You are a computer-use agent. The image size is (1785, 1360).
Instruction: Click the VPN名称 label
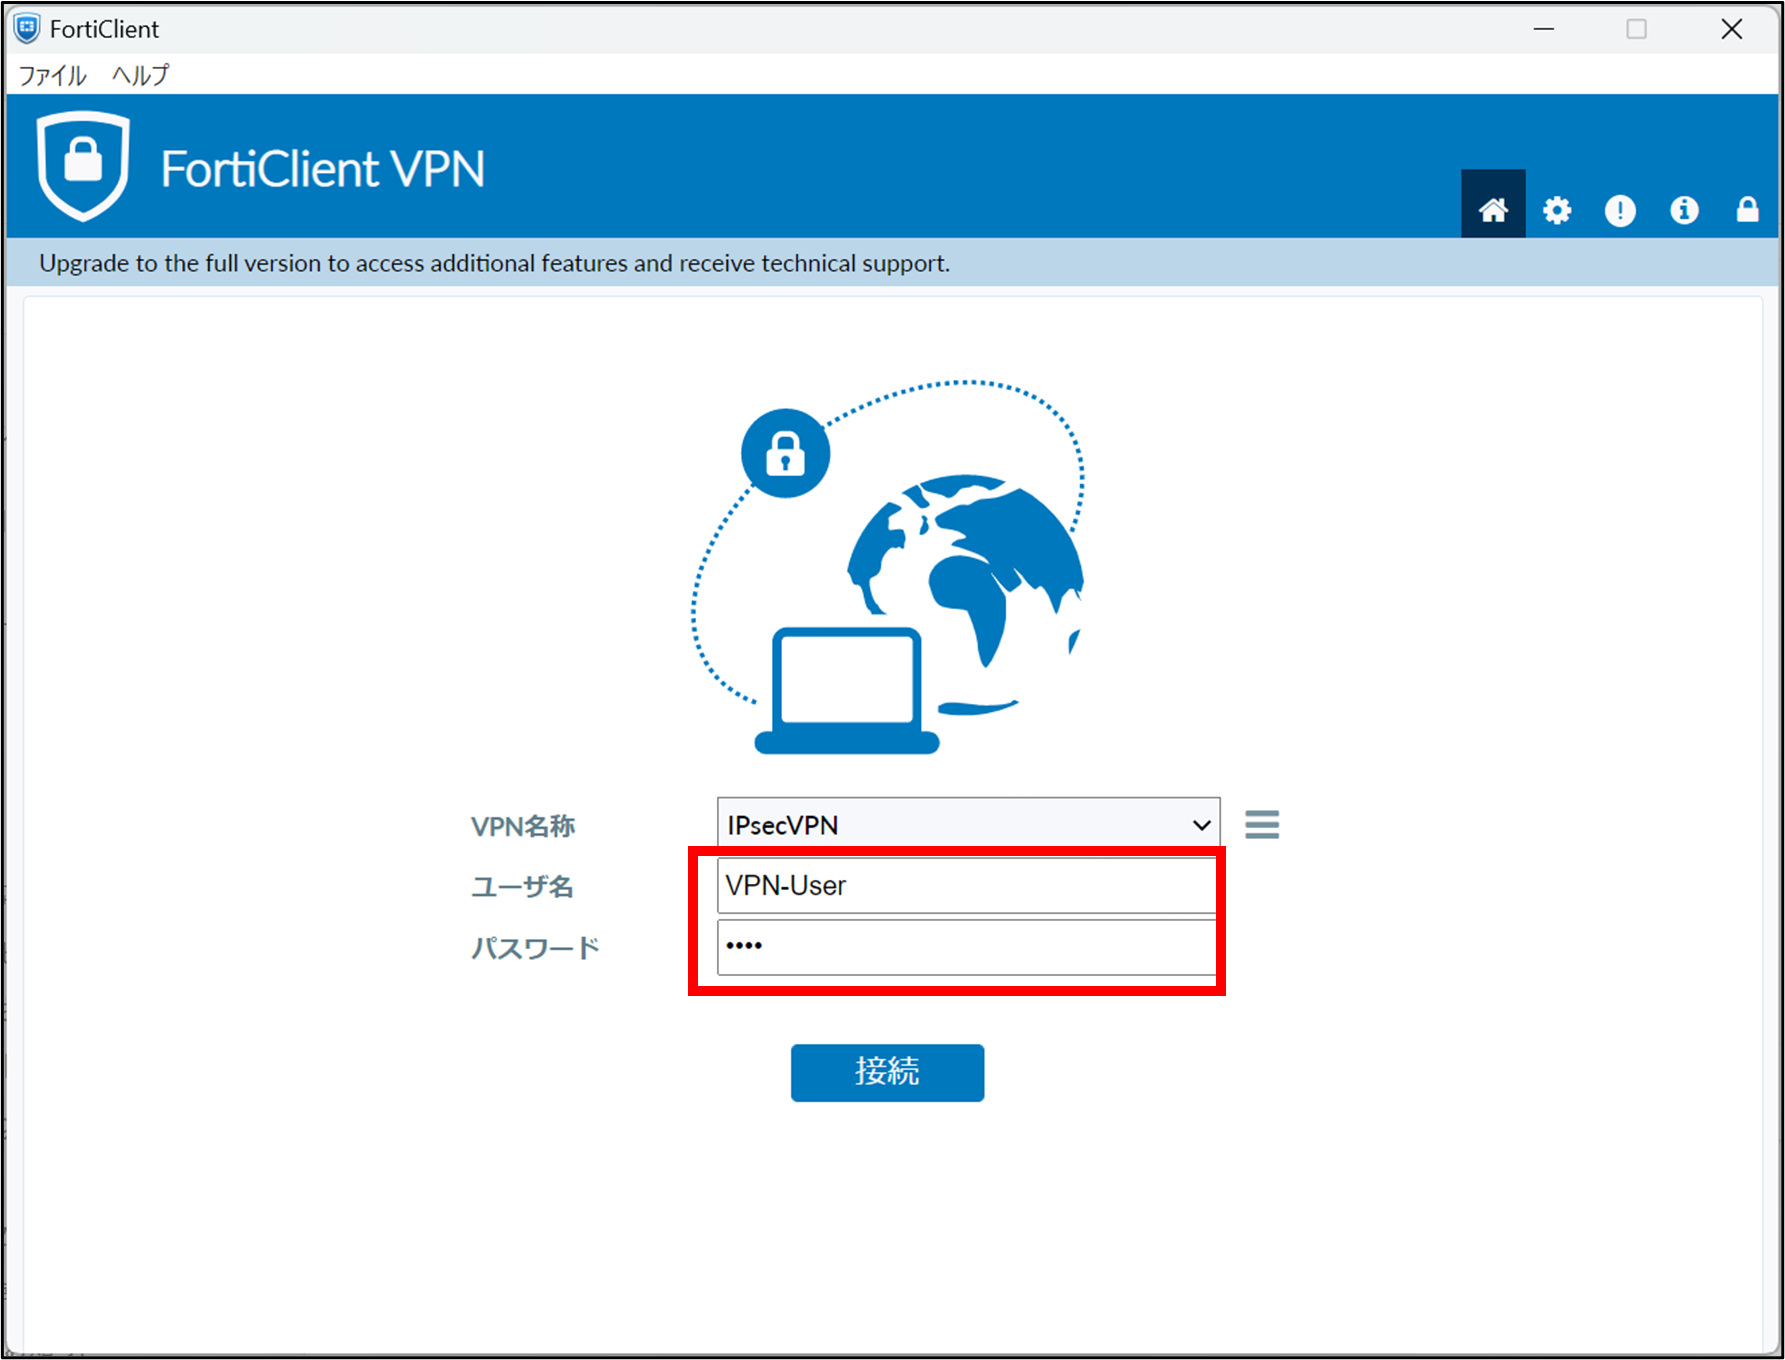coord(523,826)
